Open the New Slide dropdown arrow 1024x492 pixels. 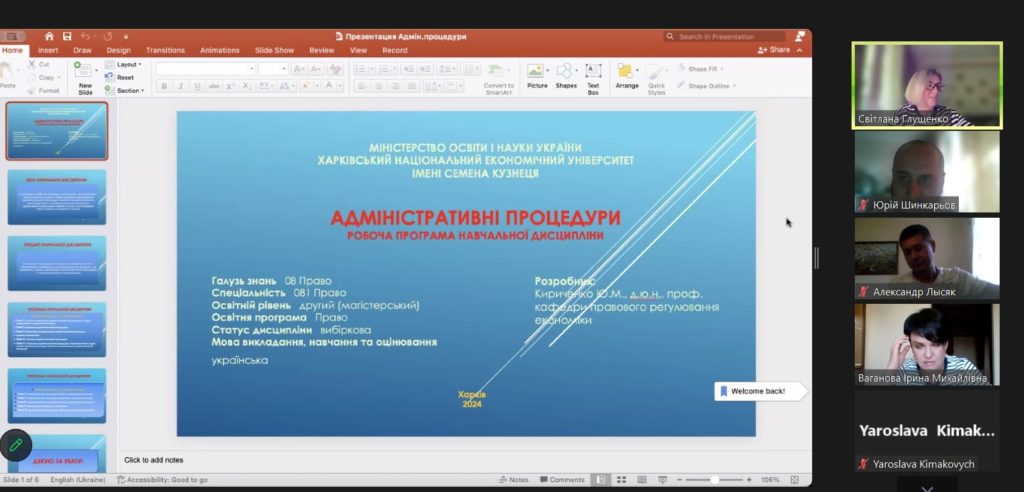point(97,70)
